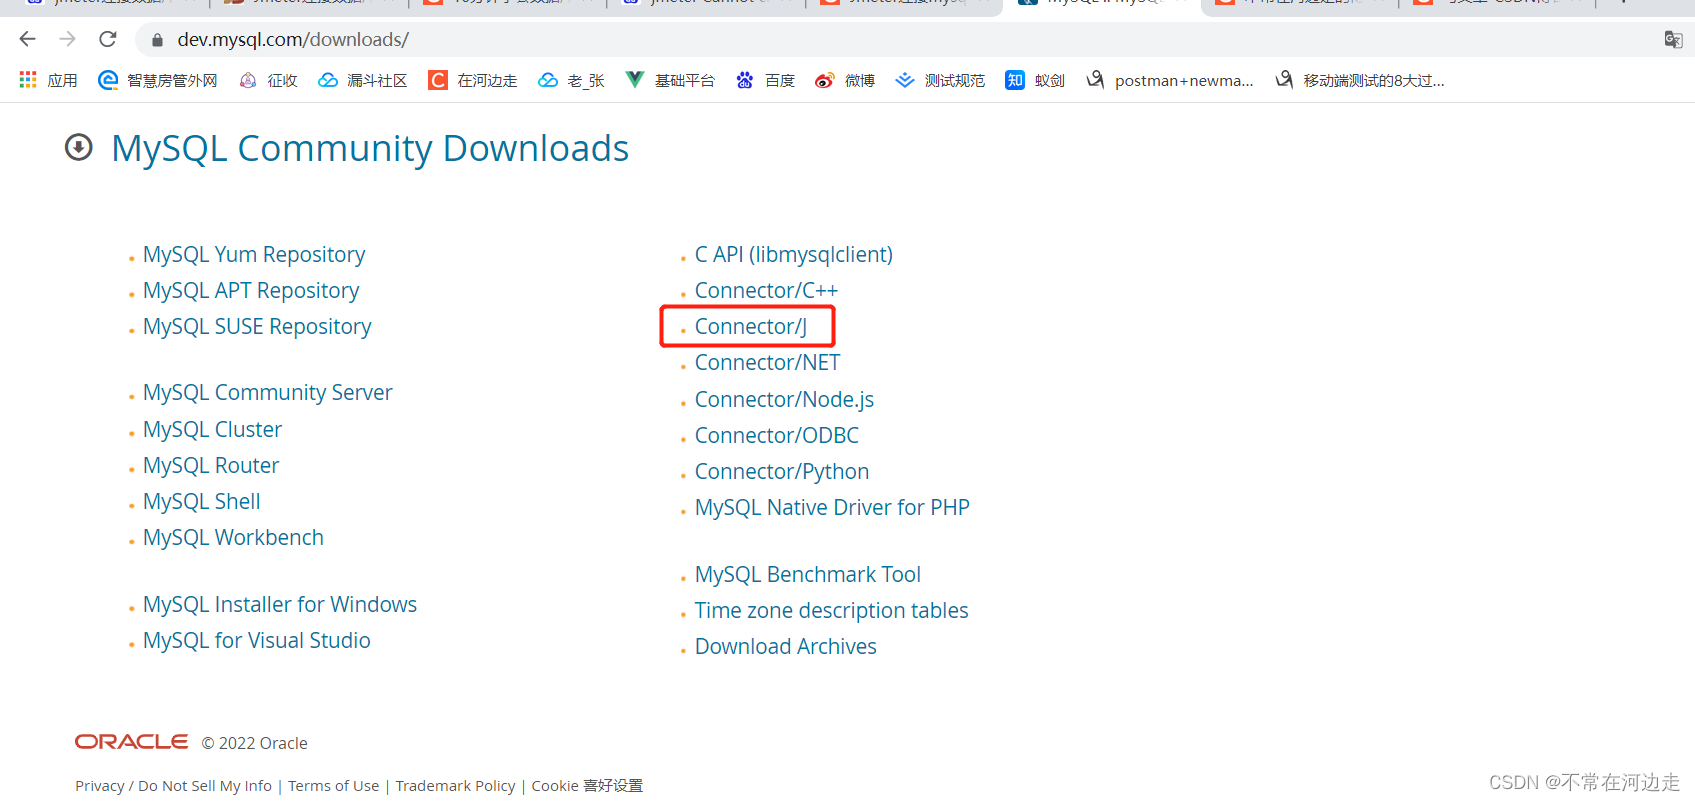Screen dimensions: 1695x801
Task: Open the Connector/NET link
Action: point(767,362)
